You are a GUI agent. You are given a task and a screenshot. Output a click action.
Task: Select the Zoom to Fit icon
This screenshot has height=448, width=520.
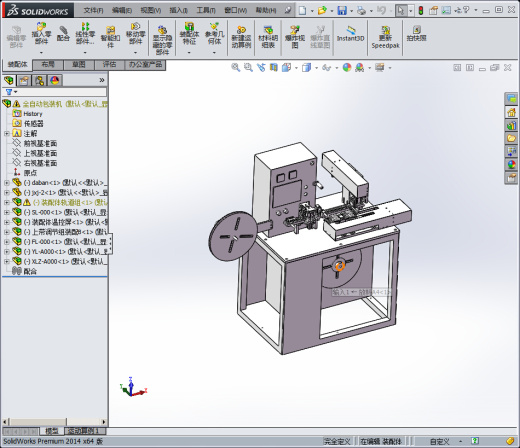click(x=235, y=68)
